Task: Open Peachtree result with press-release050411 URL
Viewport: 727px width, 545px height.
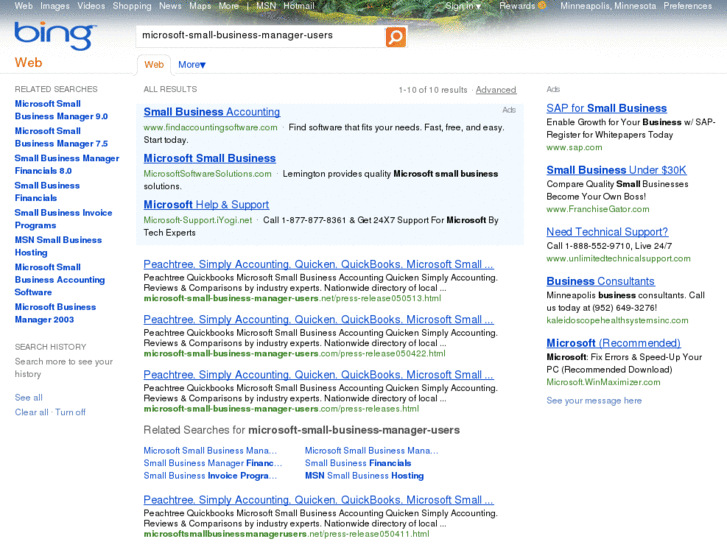Action: [319, 500]
